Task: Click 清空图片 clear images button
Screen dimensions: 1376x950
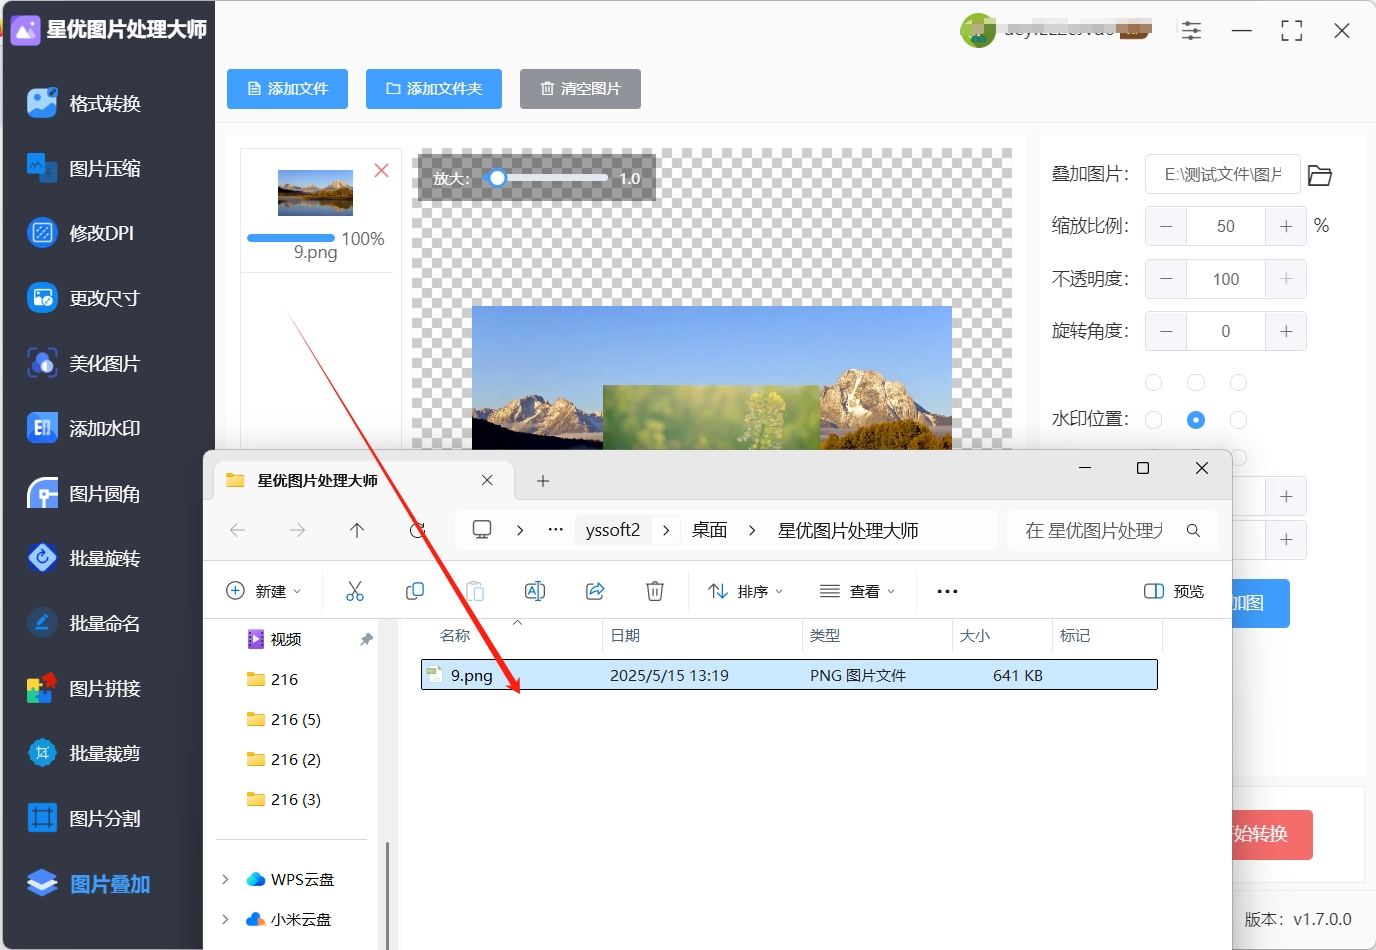Action: click(x=580, y=89)
